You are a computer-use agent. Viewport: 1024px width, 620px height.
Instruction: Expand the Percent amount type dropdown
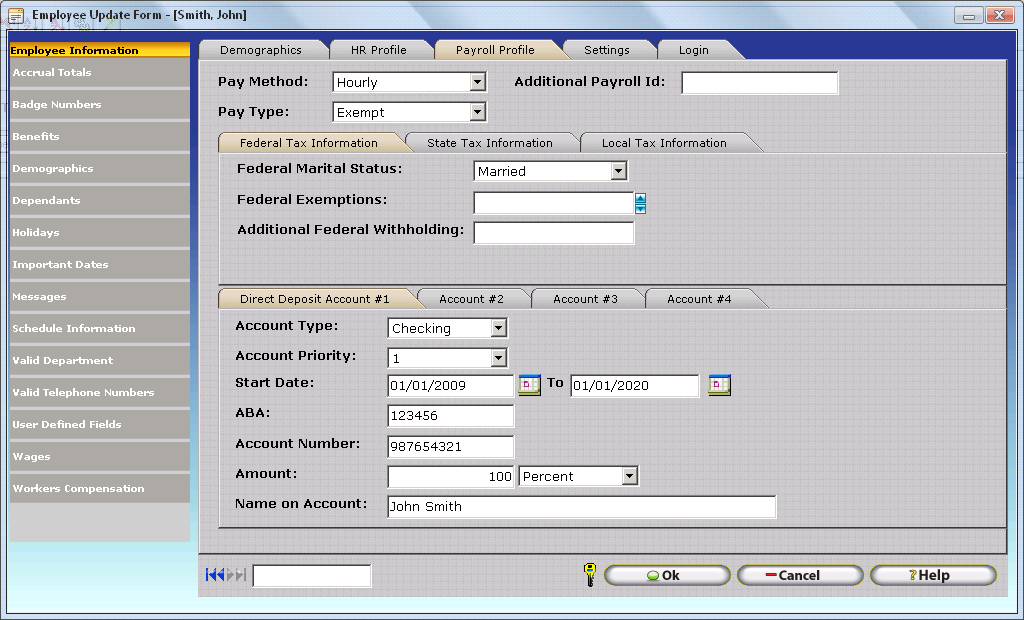pos(629,476)
